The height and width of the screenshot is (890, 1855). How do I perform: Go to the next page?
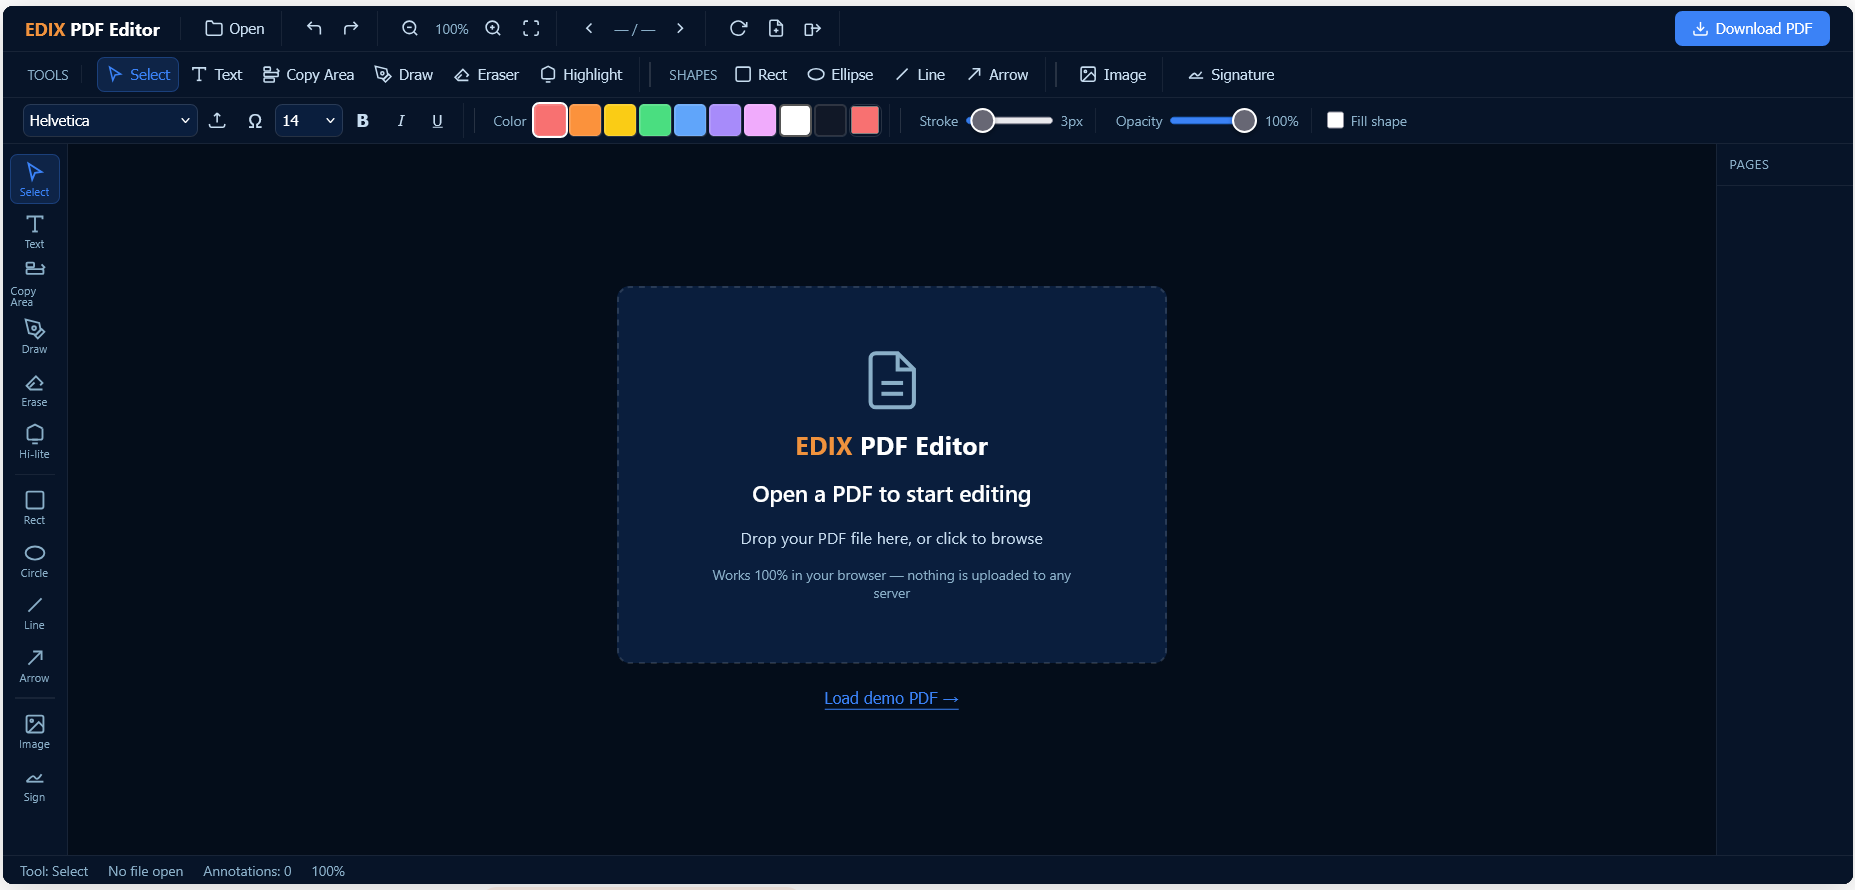tap(680, 28)
